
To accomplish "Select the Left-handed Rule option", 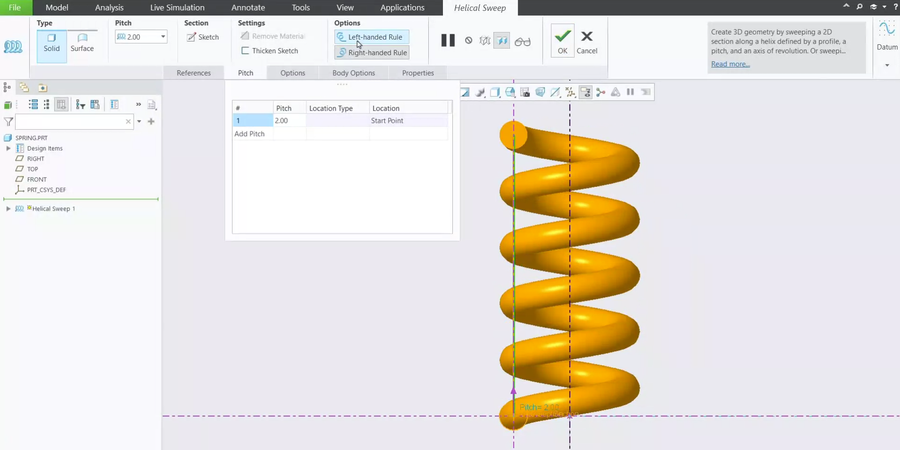I will click(x=372, y=37).
